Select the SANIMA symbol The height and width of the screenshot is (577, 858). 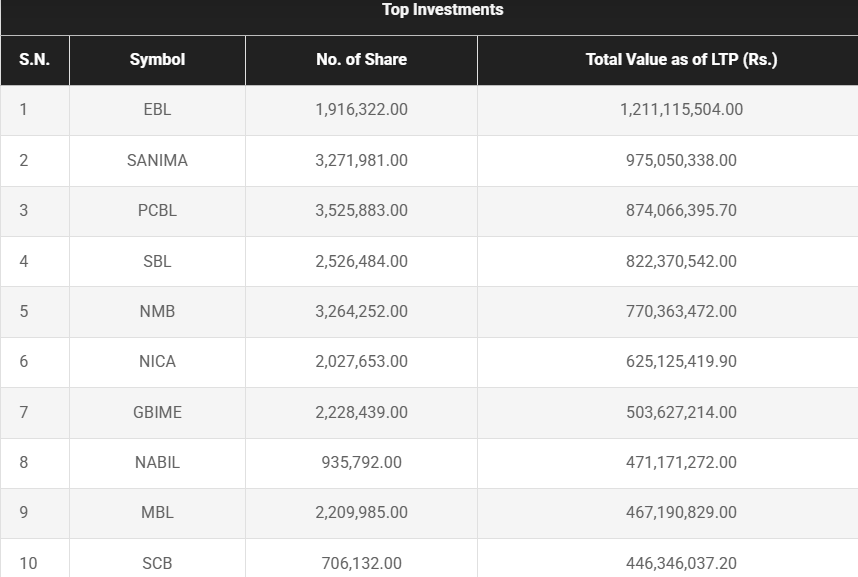point(157,160)
